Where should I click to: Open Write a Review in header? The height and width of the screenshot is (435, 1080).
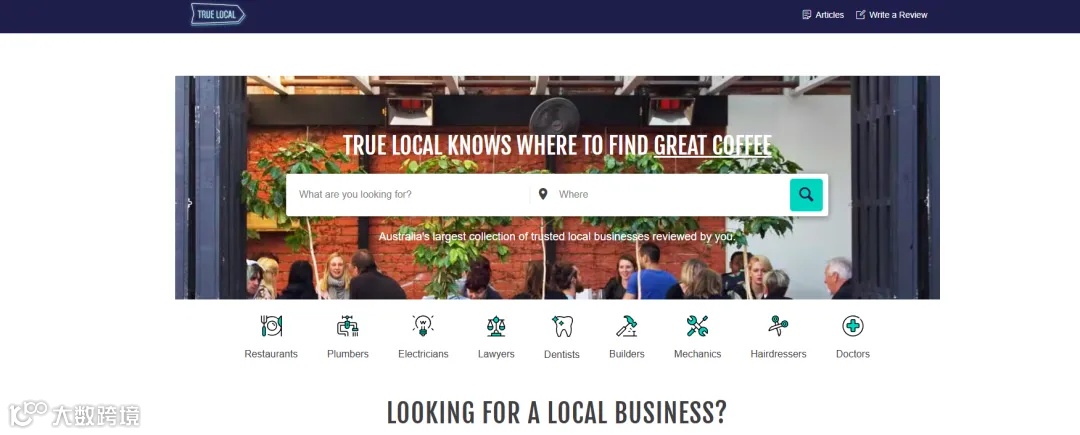[891, 14]
